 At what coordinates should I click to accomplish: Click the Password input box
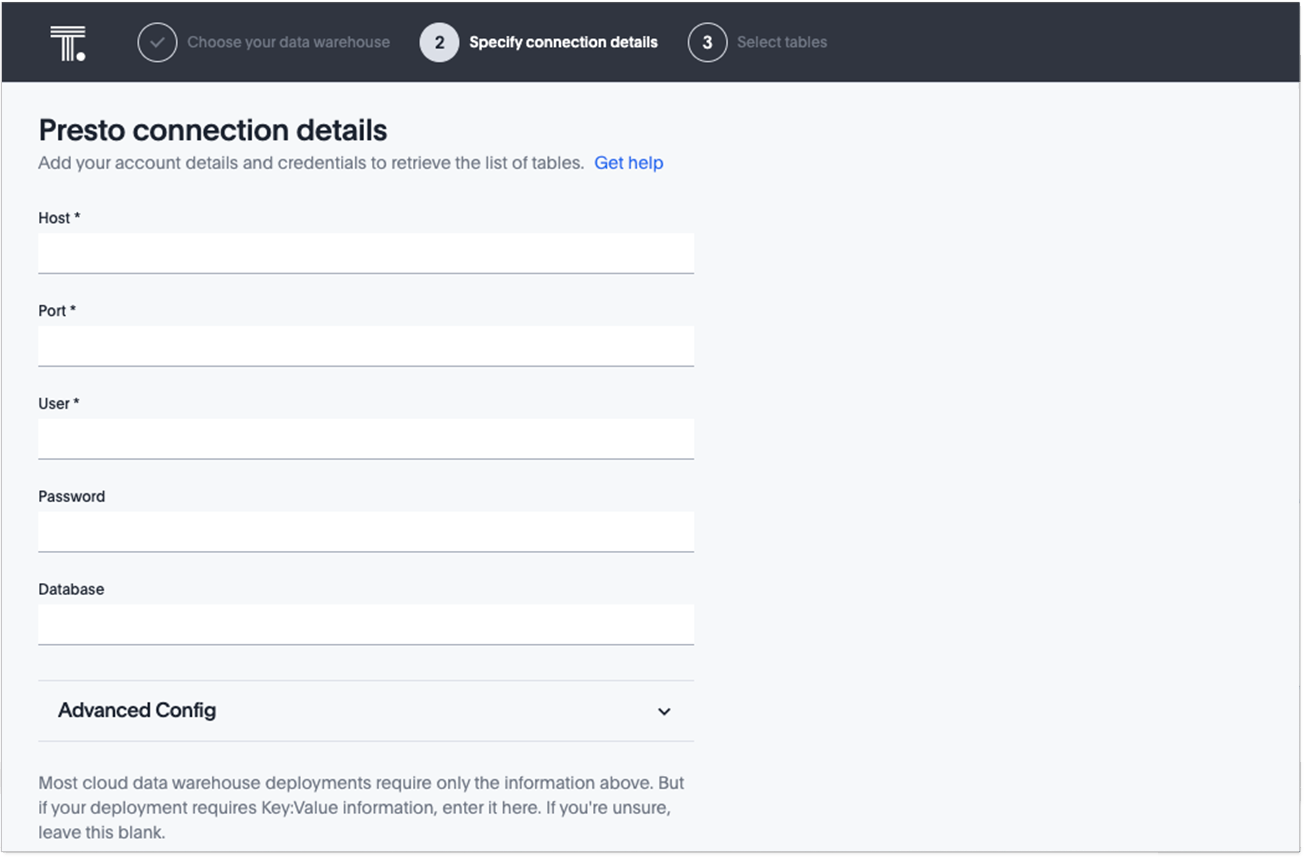tap(366, 531)
